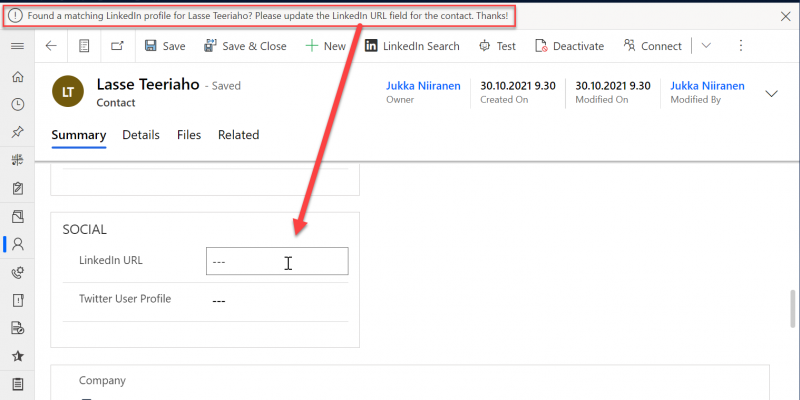Click the vertical form scrollbar
This screenshot has height=400, width=800.
coord(792,309)
